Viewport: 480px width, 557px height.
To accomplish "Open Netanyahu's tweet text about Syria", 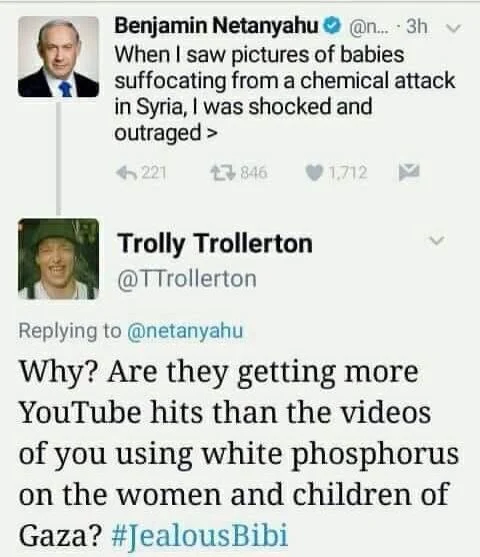I will (x=284, y=94).
